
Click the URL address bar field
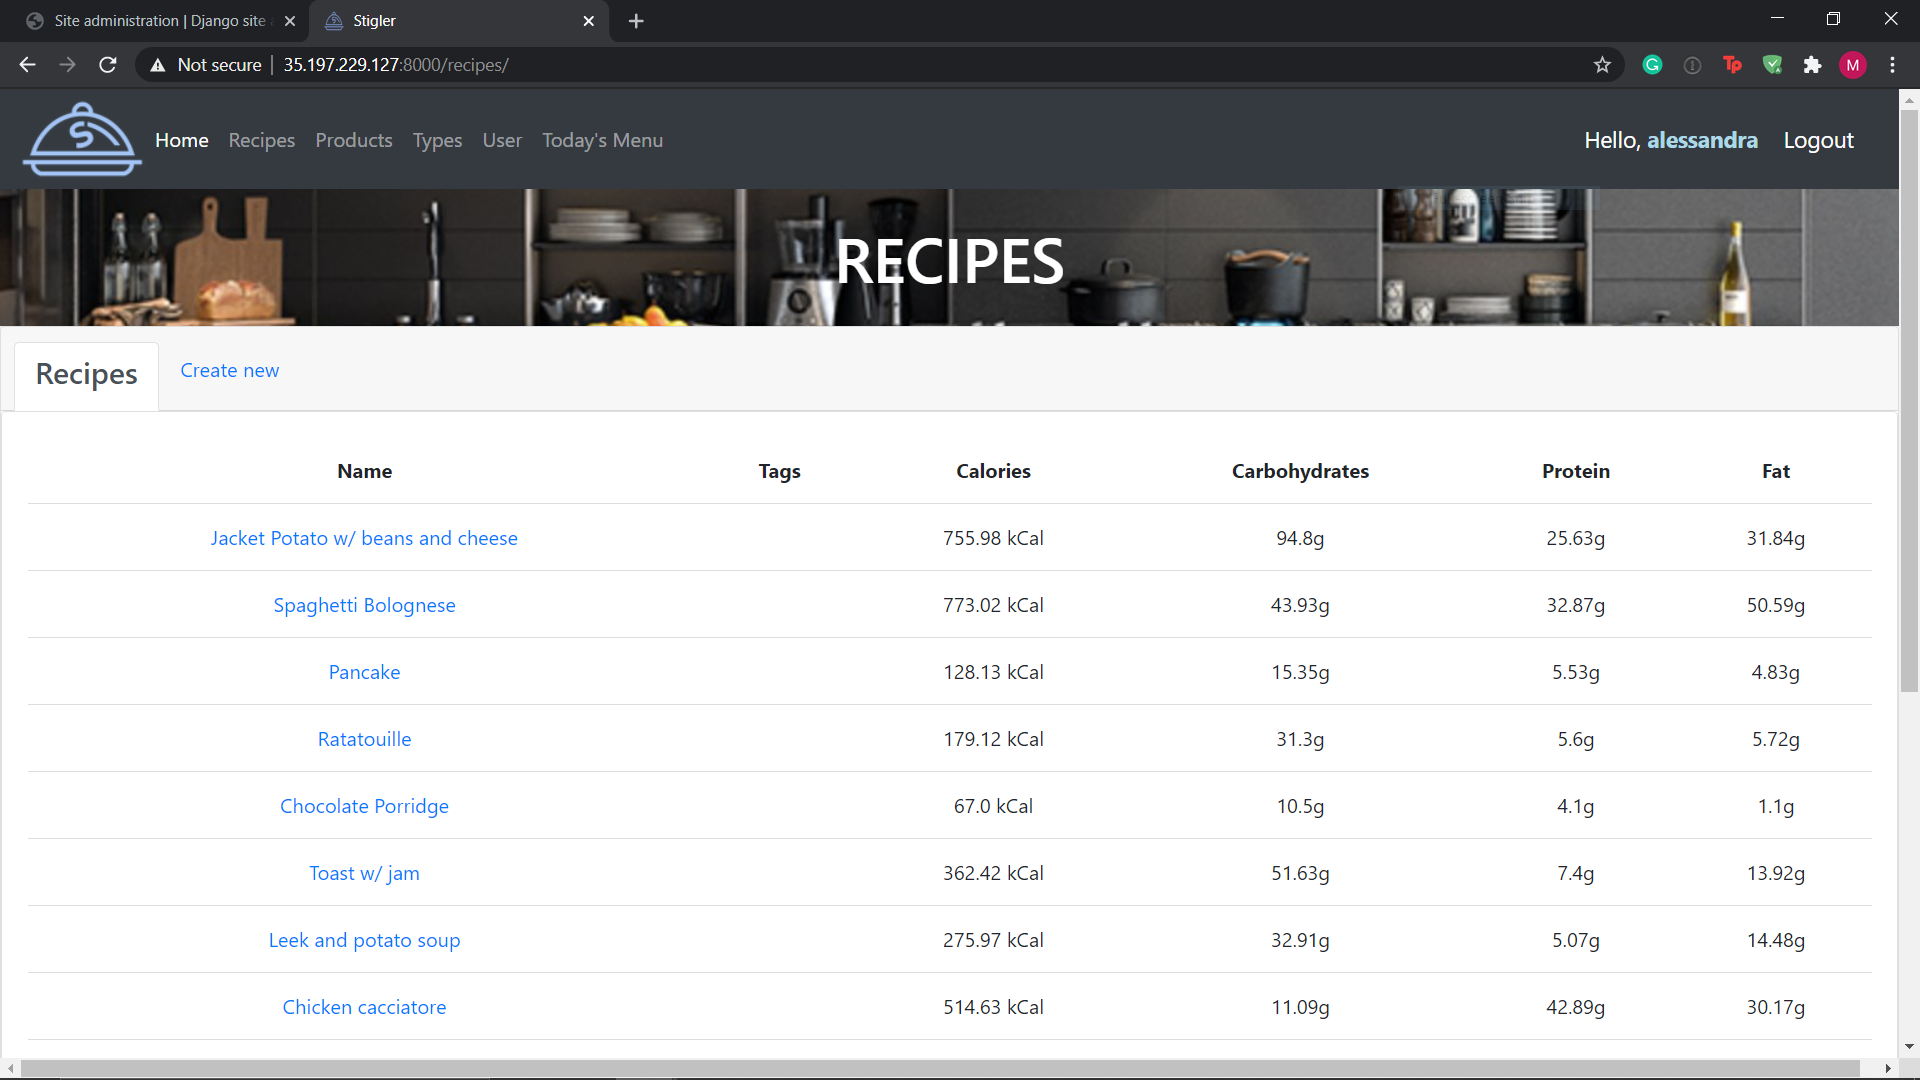click(x=900, y=65)
